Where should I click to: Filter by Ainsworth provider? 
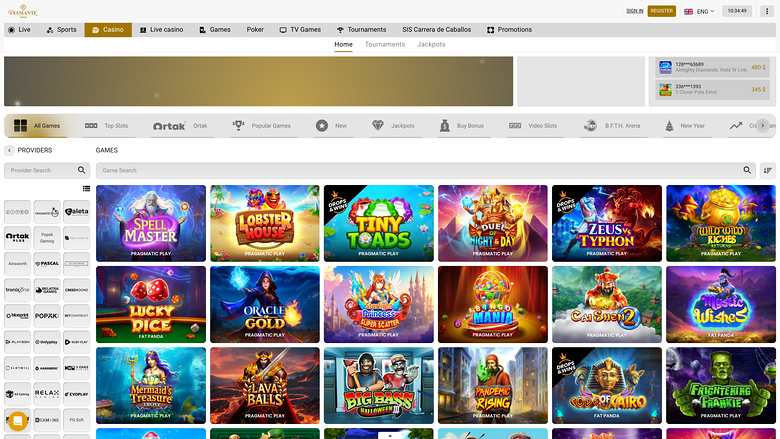point(17,264)
